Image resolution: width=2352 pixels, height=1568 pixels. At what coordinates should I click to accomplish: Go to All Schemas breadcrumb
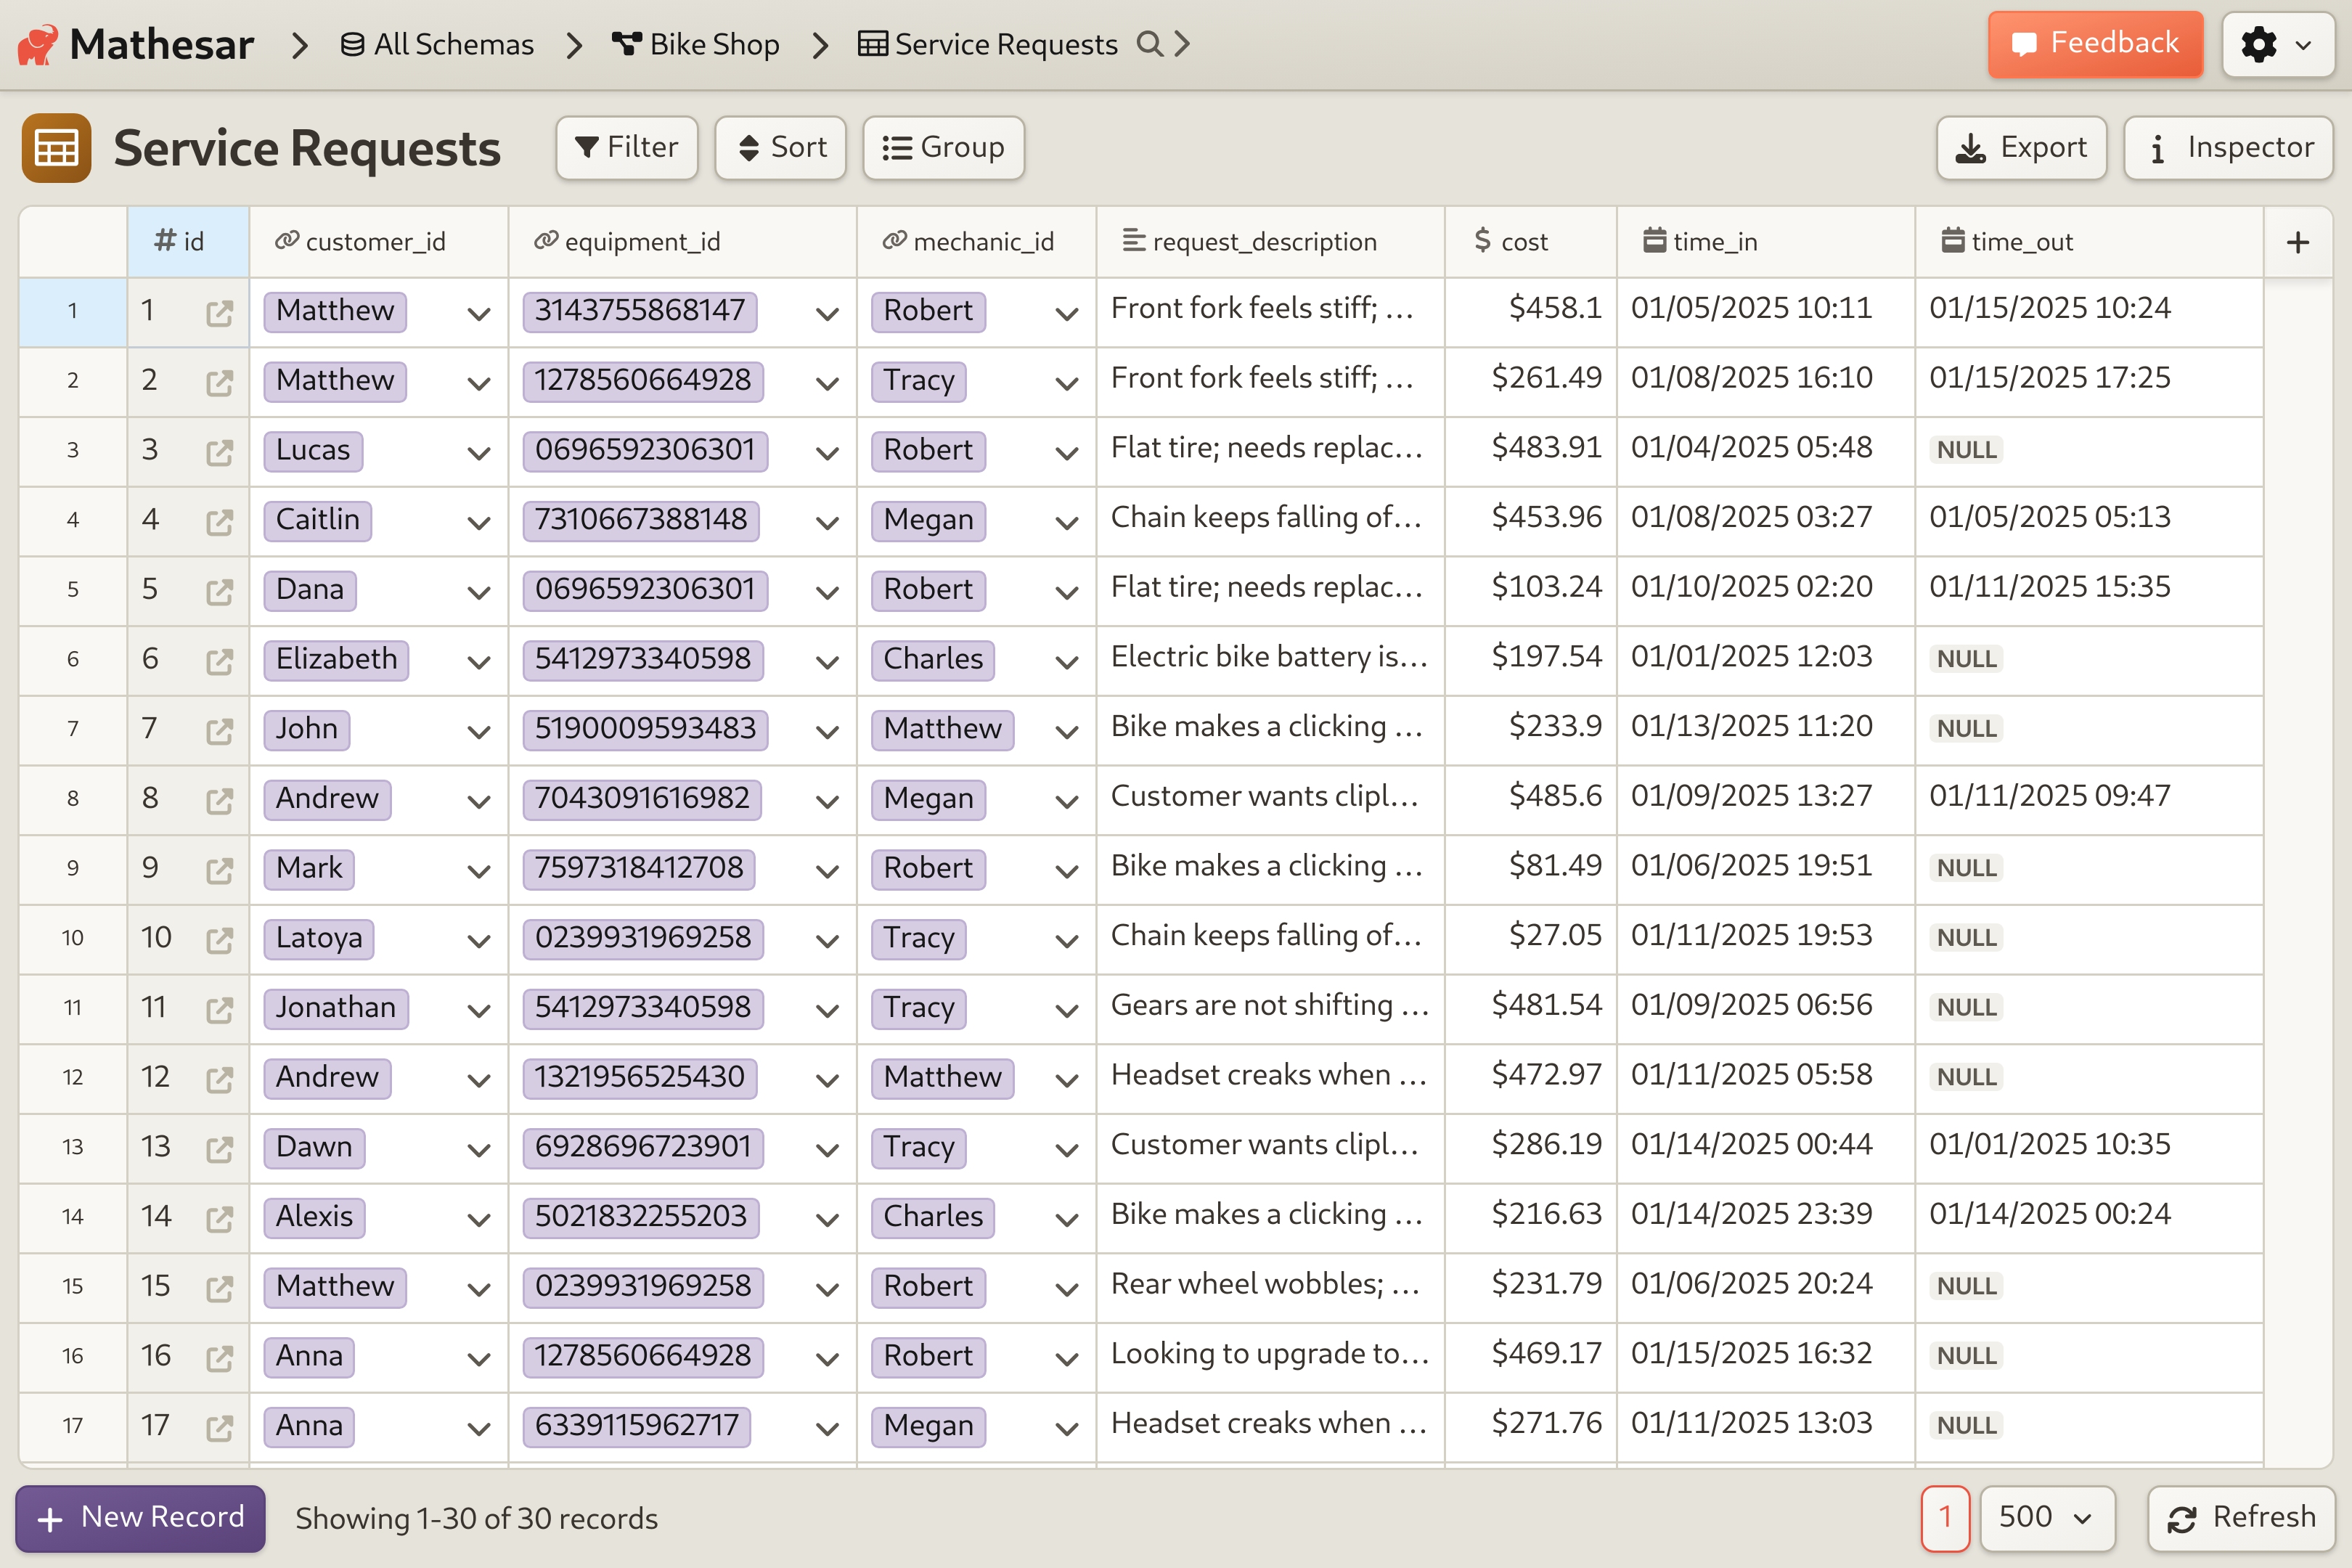(x=437, y=44)
